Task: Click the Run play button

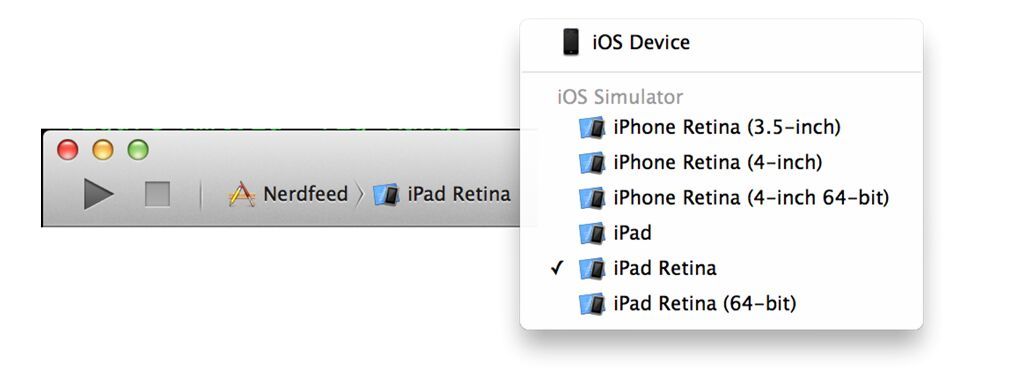Action: 99,194
